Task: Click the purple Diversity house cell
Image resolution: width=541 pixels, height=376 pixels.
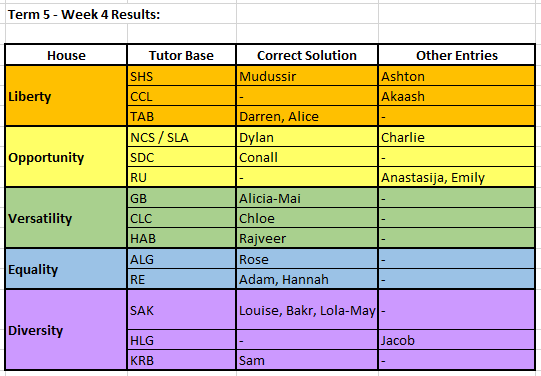Action: pos(66,330)
